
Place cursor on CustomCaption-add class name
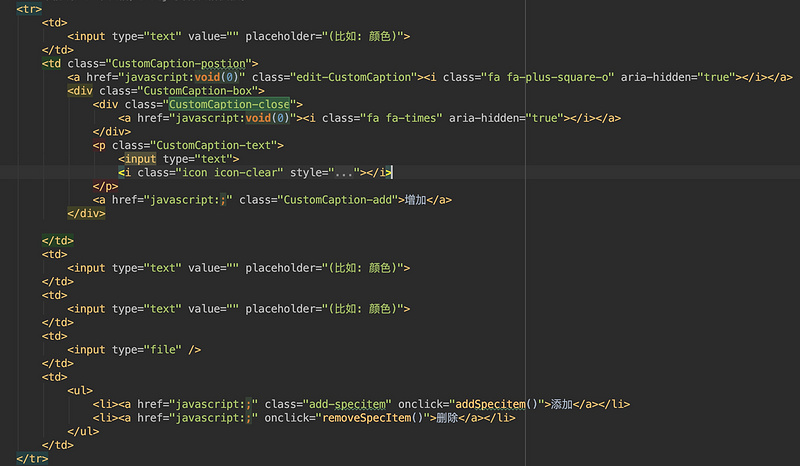pyautogui.click(x=338, y=200)
